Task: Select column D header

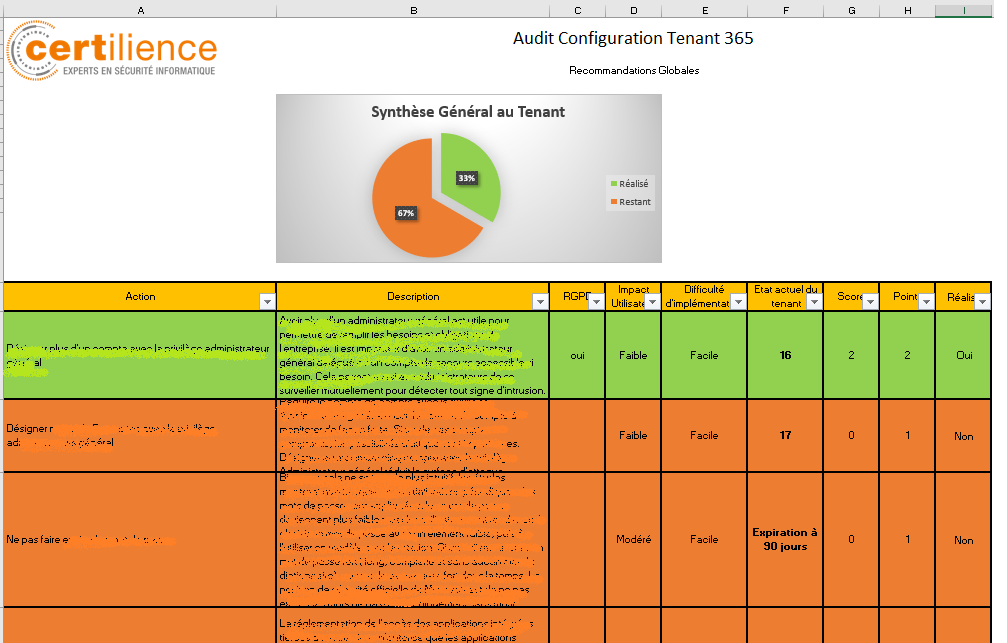Action: pos(634,10)
